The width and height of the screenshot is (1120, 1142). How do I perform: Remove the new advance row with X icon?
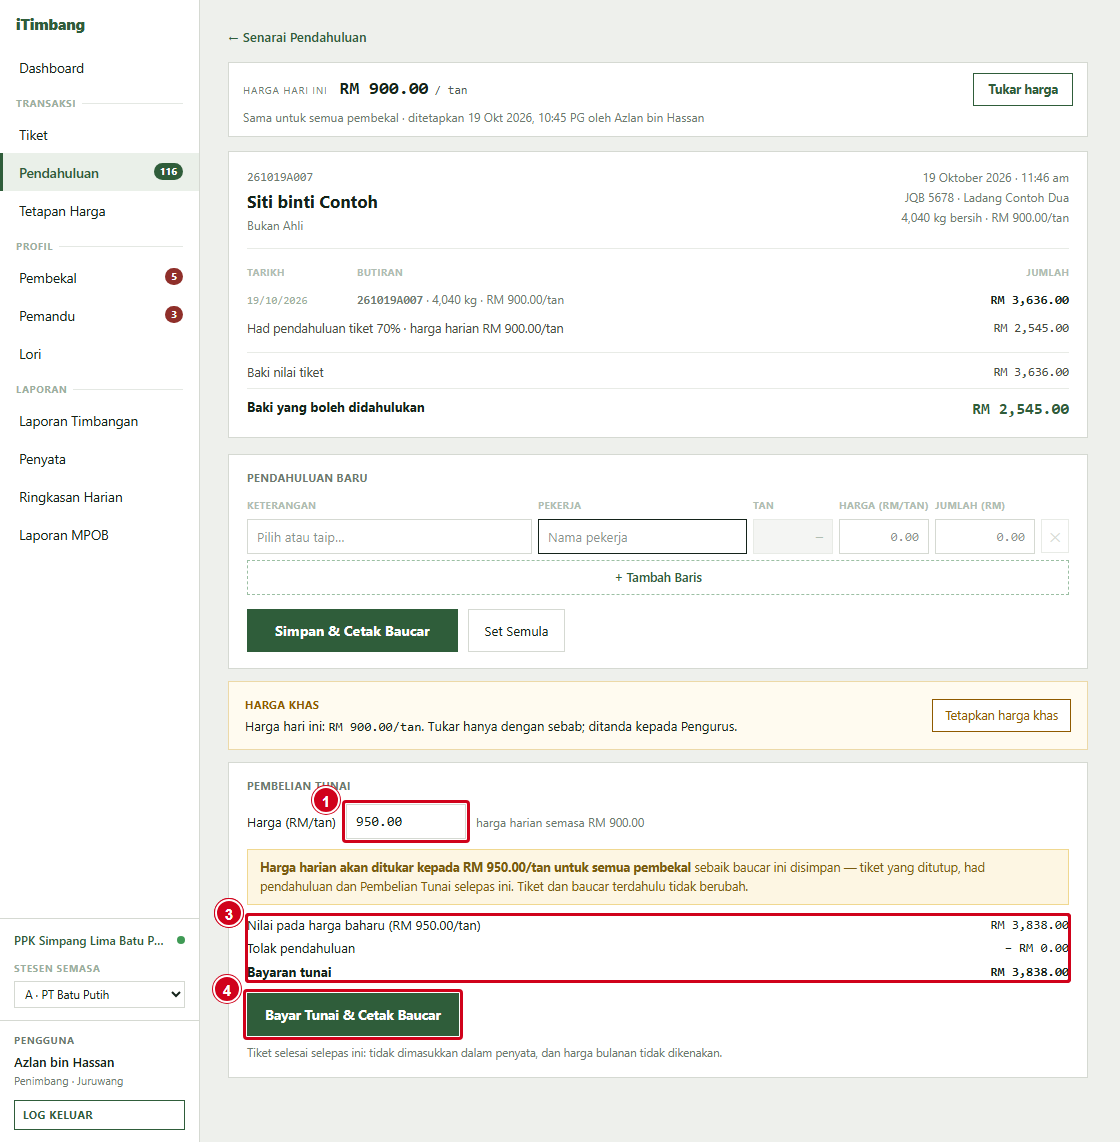click(x=1054, y=537)
